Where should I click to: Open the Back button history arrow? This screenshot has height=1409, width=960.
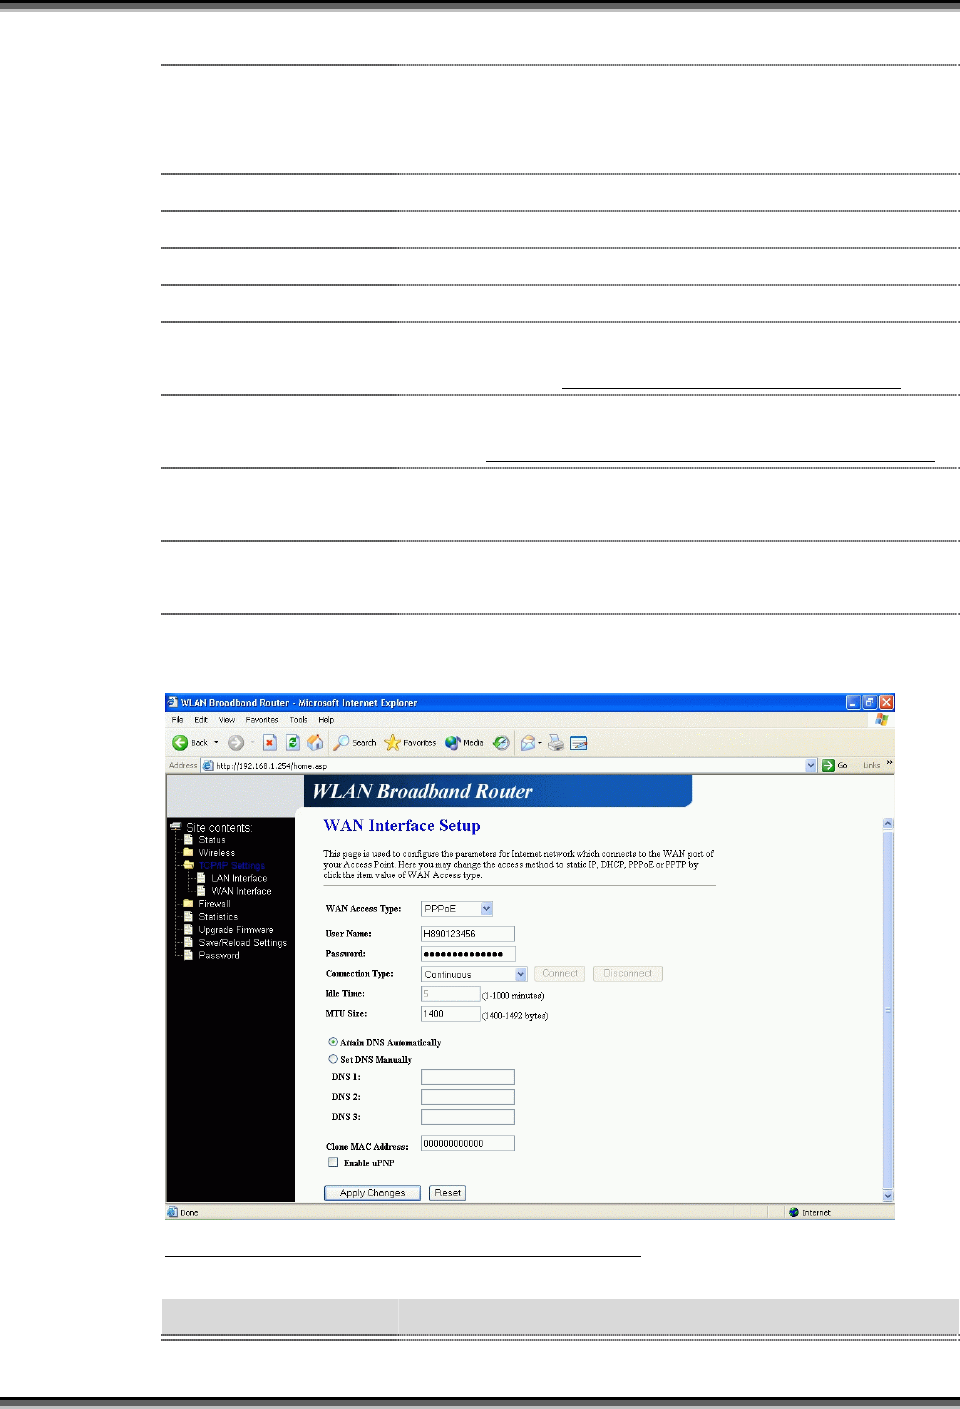click(216, 743)
